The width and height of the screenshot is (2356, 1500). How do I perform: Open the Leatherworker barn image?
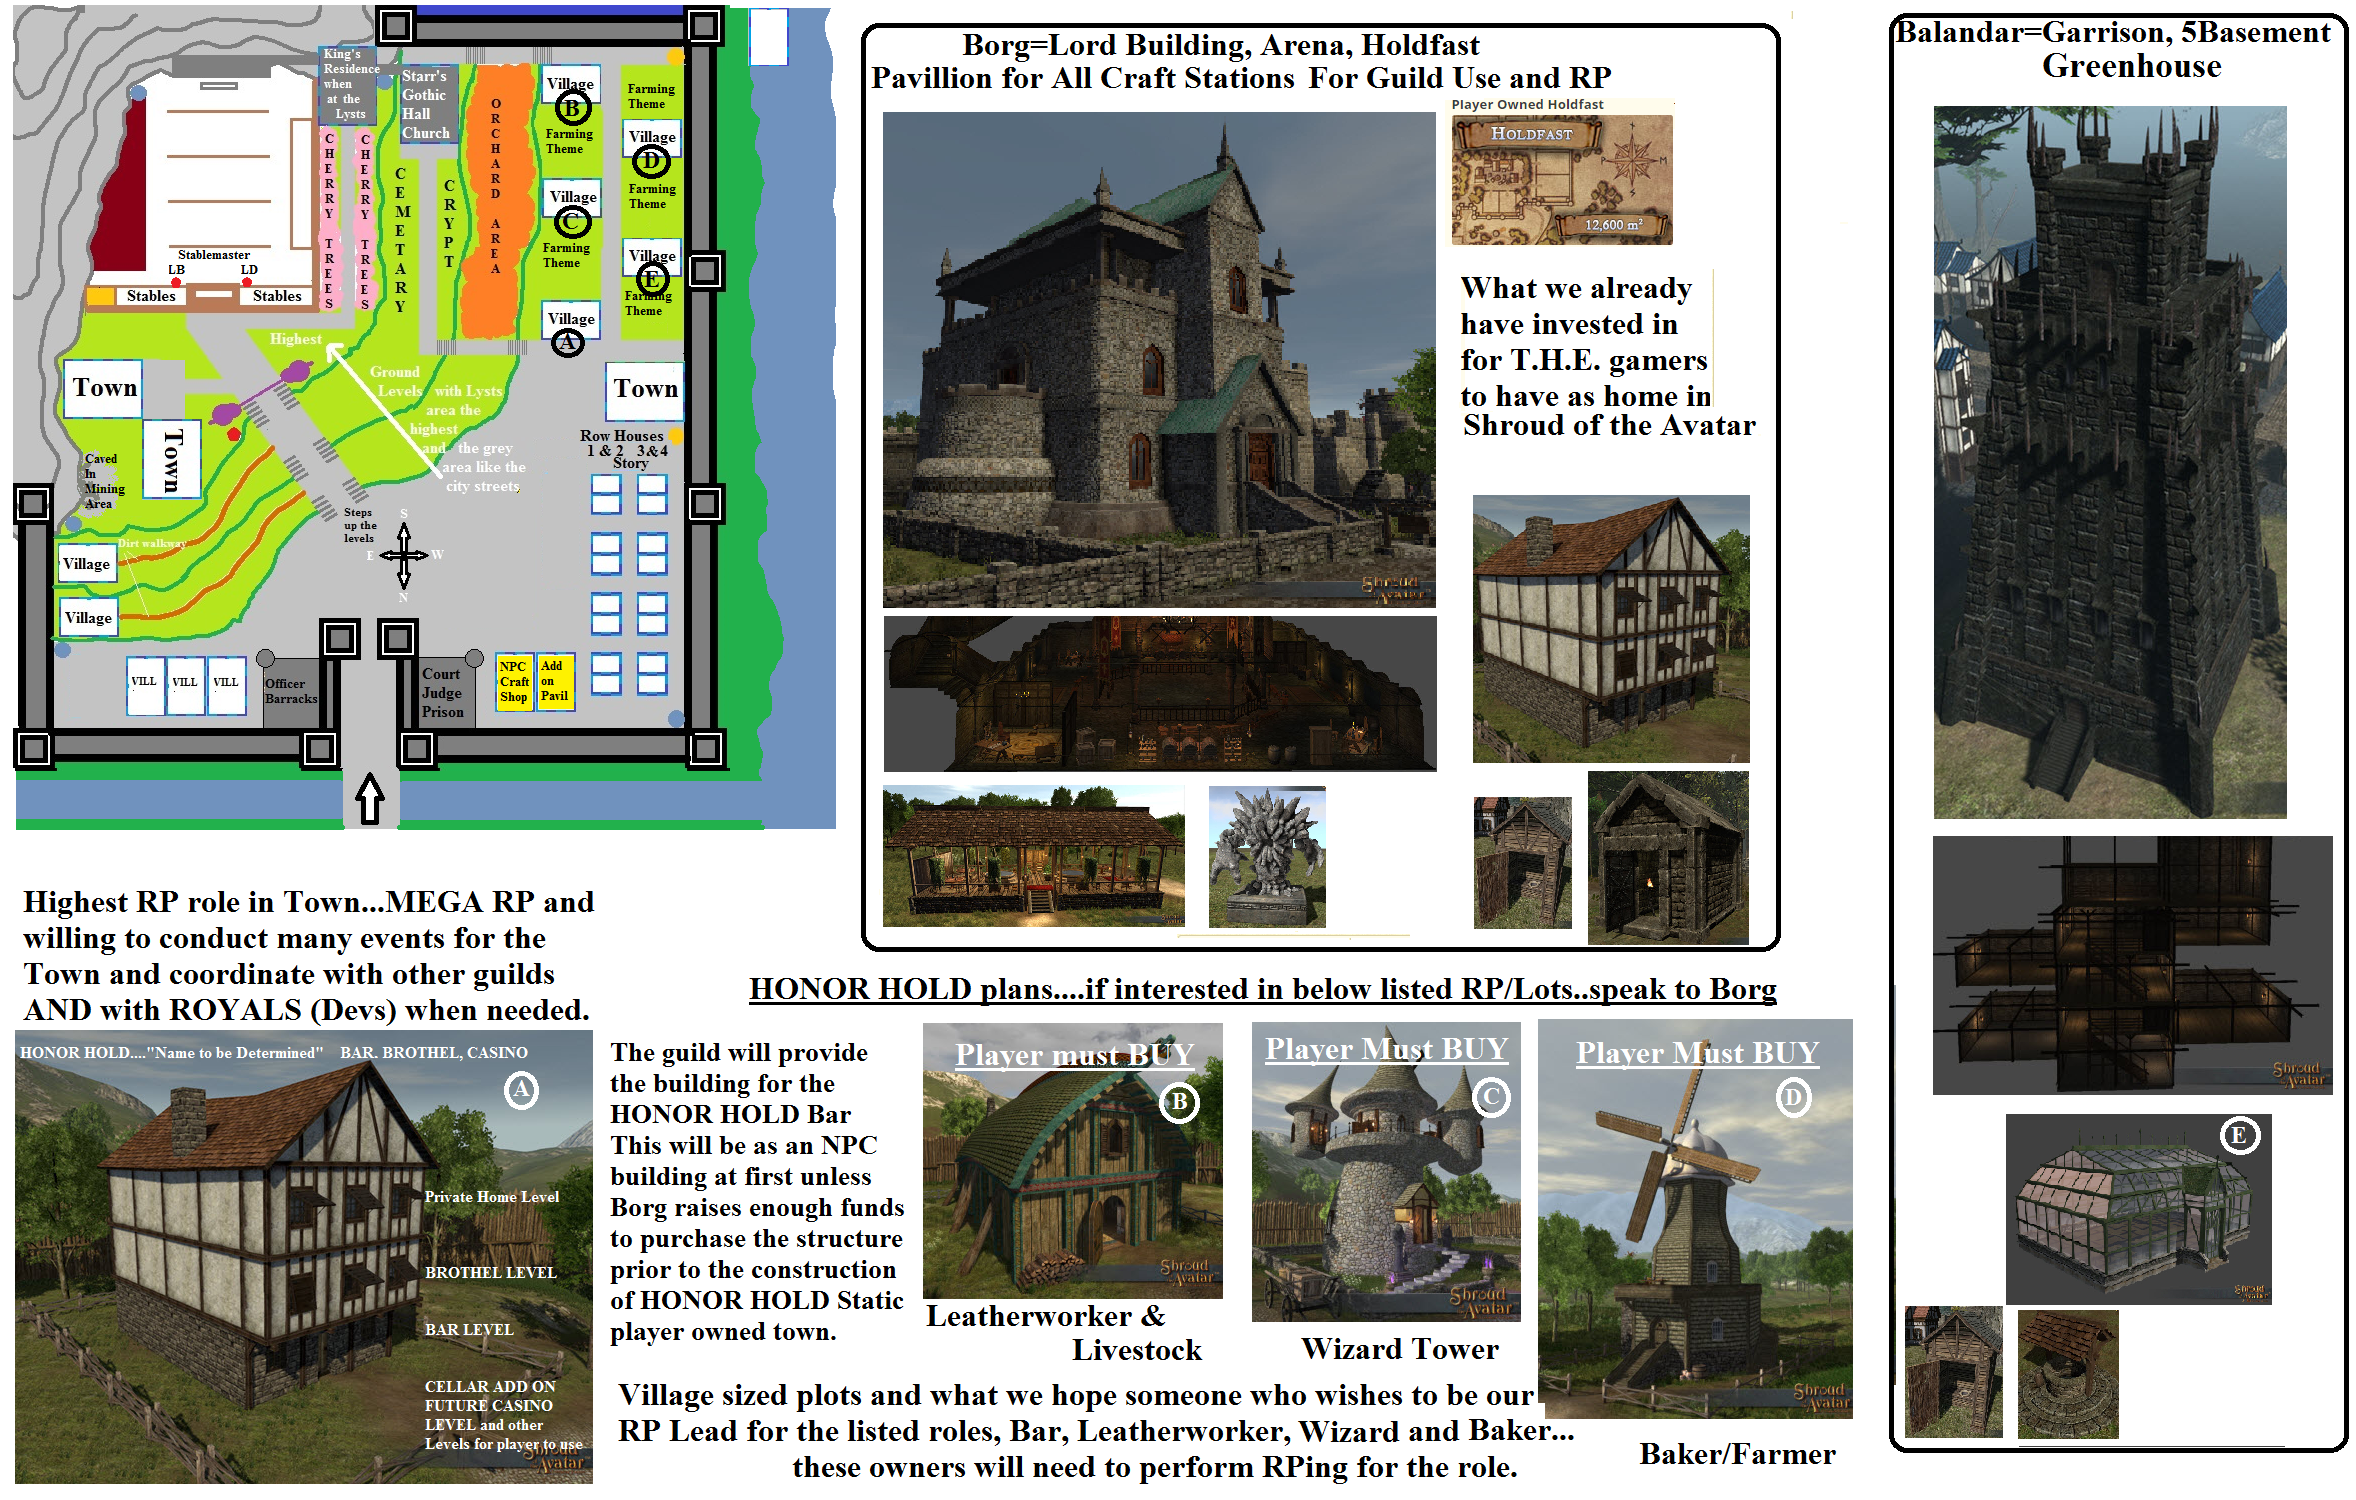pyautogui.click(x=1072, y=1160)
